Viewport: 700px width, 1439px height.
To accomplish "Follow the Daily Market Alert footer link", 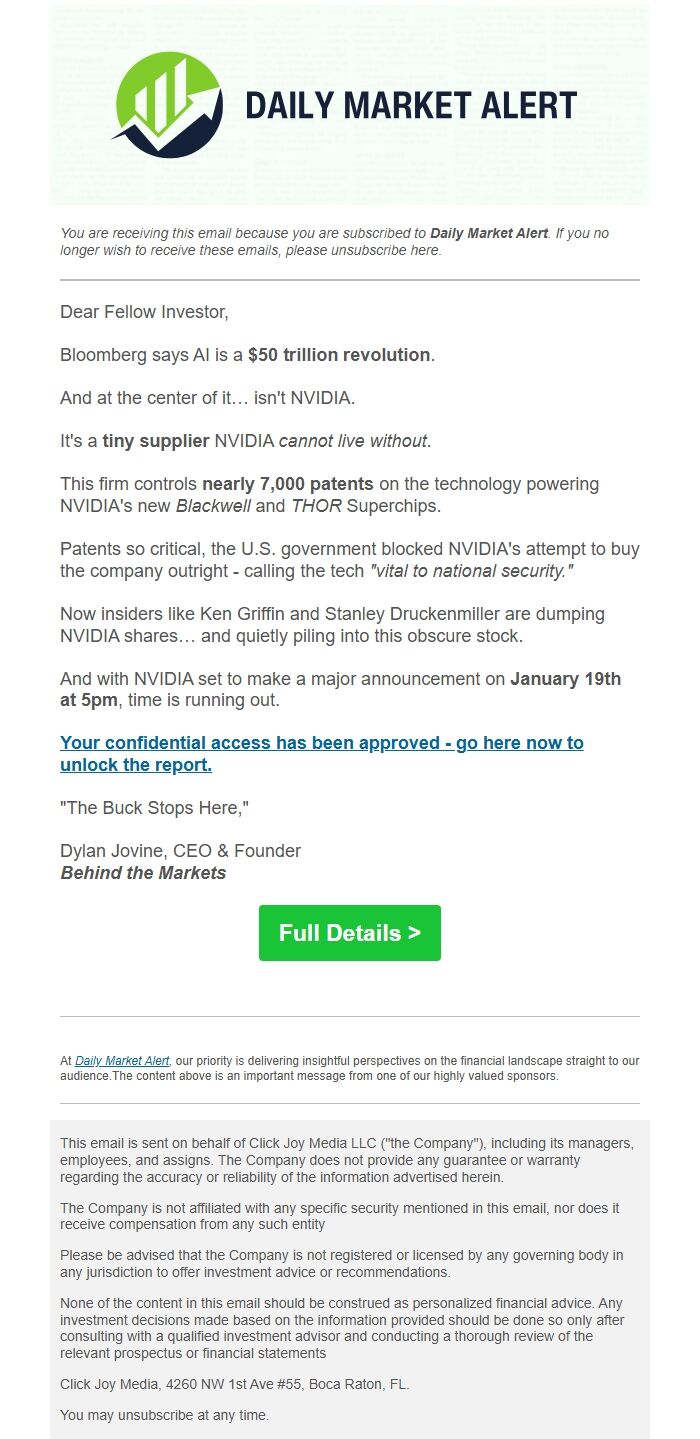I will 120,1060.
